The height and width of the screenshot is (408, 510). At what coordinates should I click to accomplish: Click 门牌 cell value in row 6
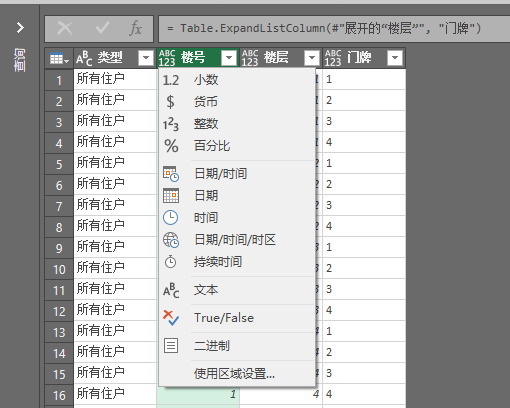point(329,184)
